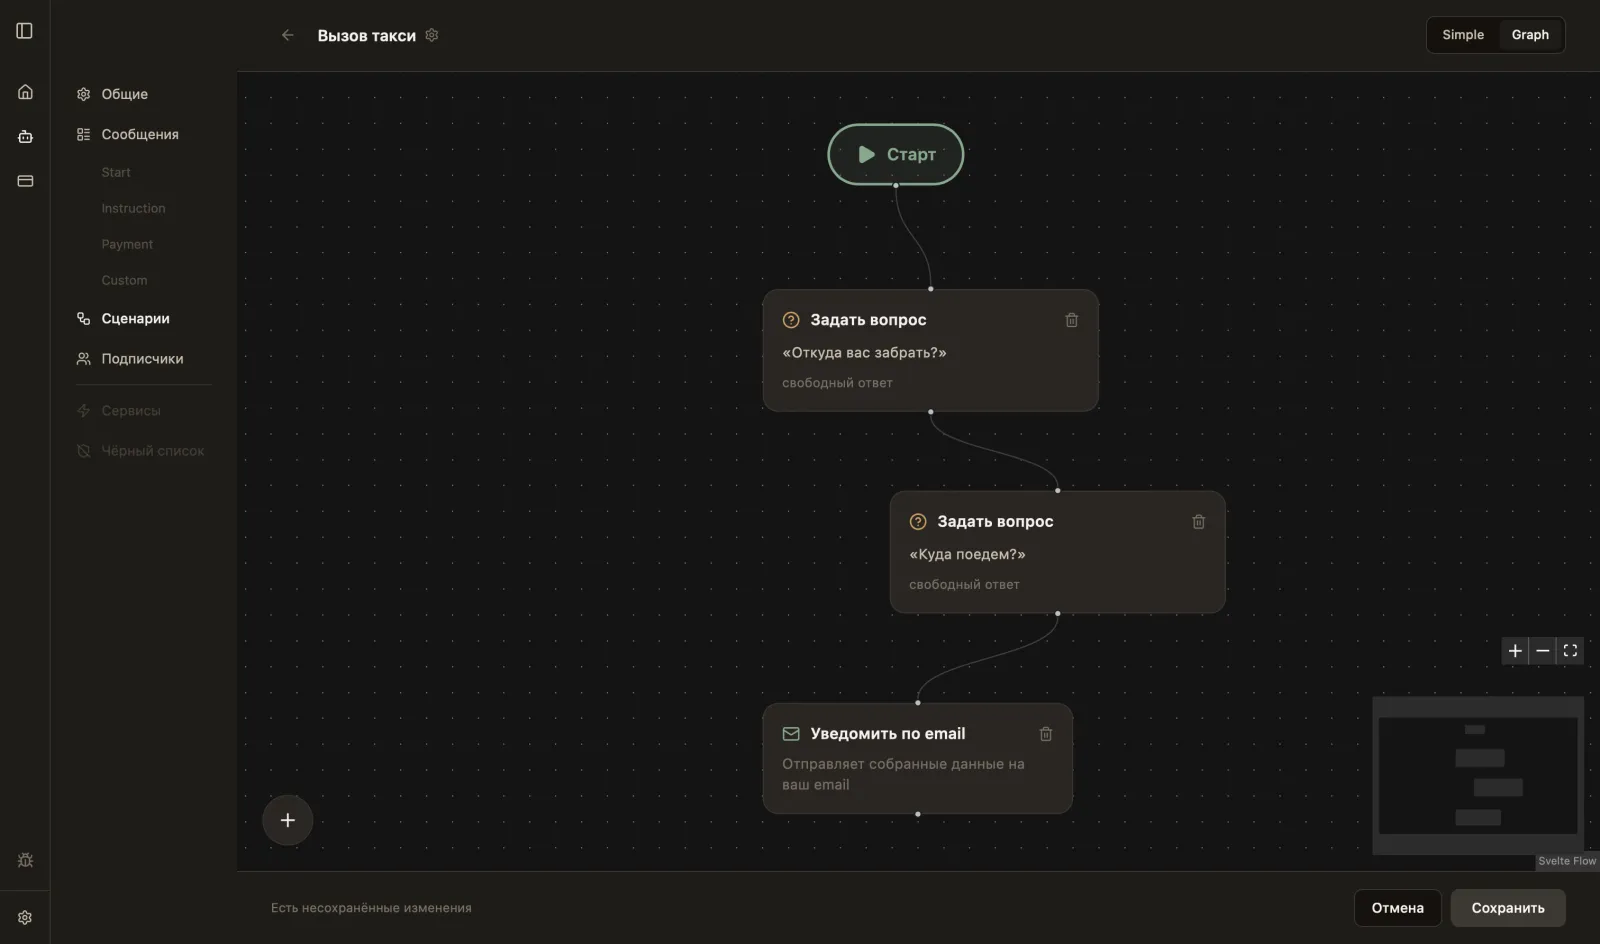
Task: Open Подписчики section
Action: tap(142, 358)
